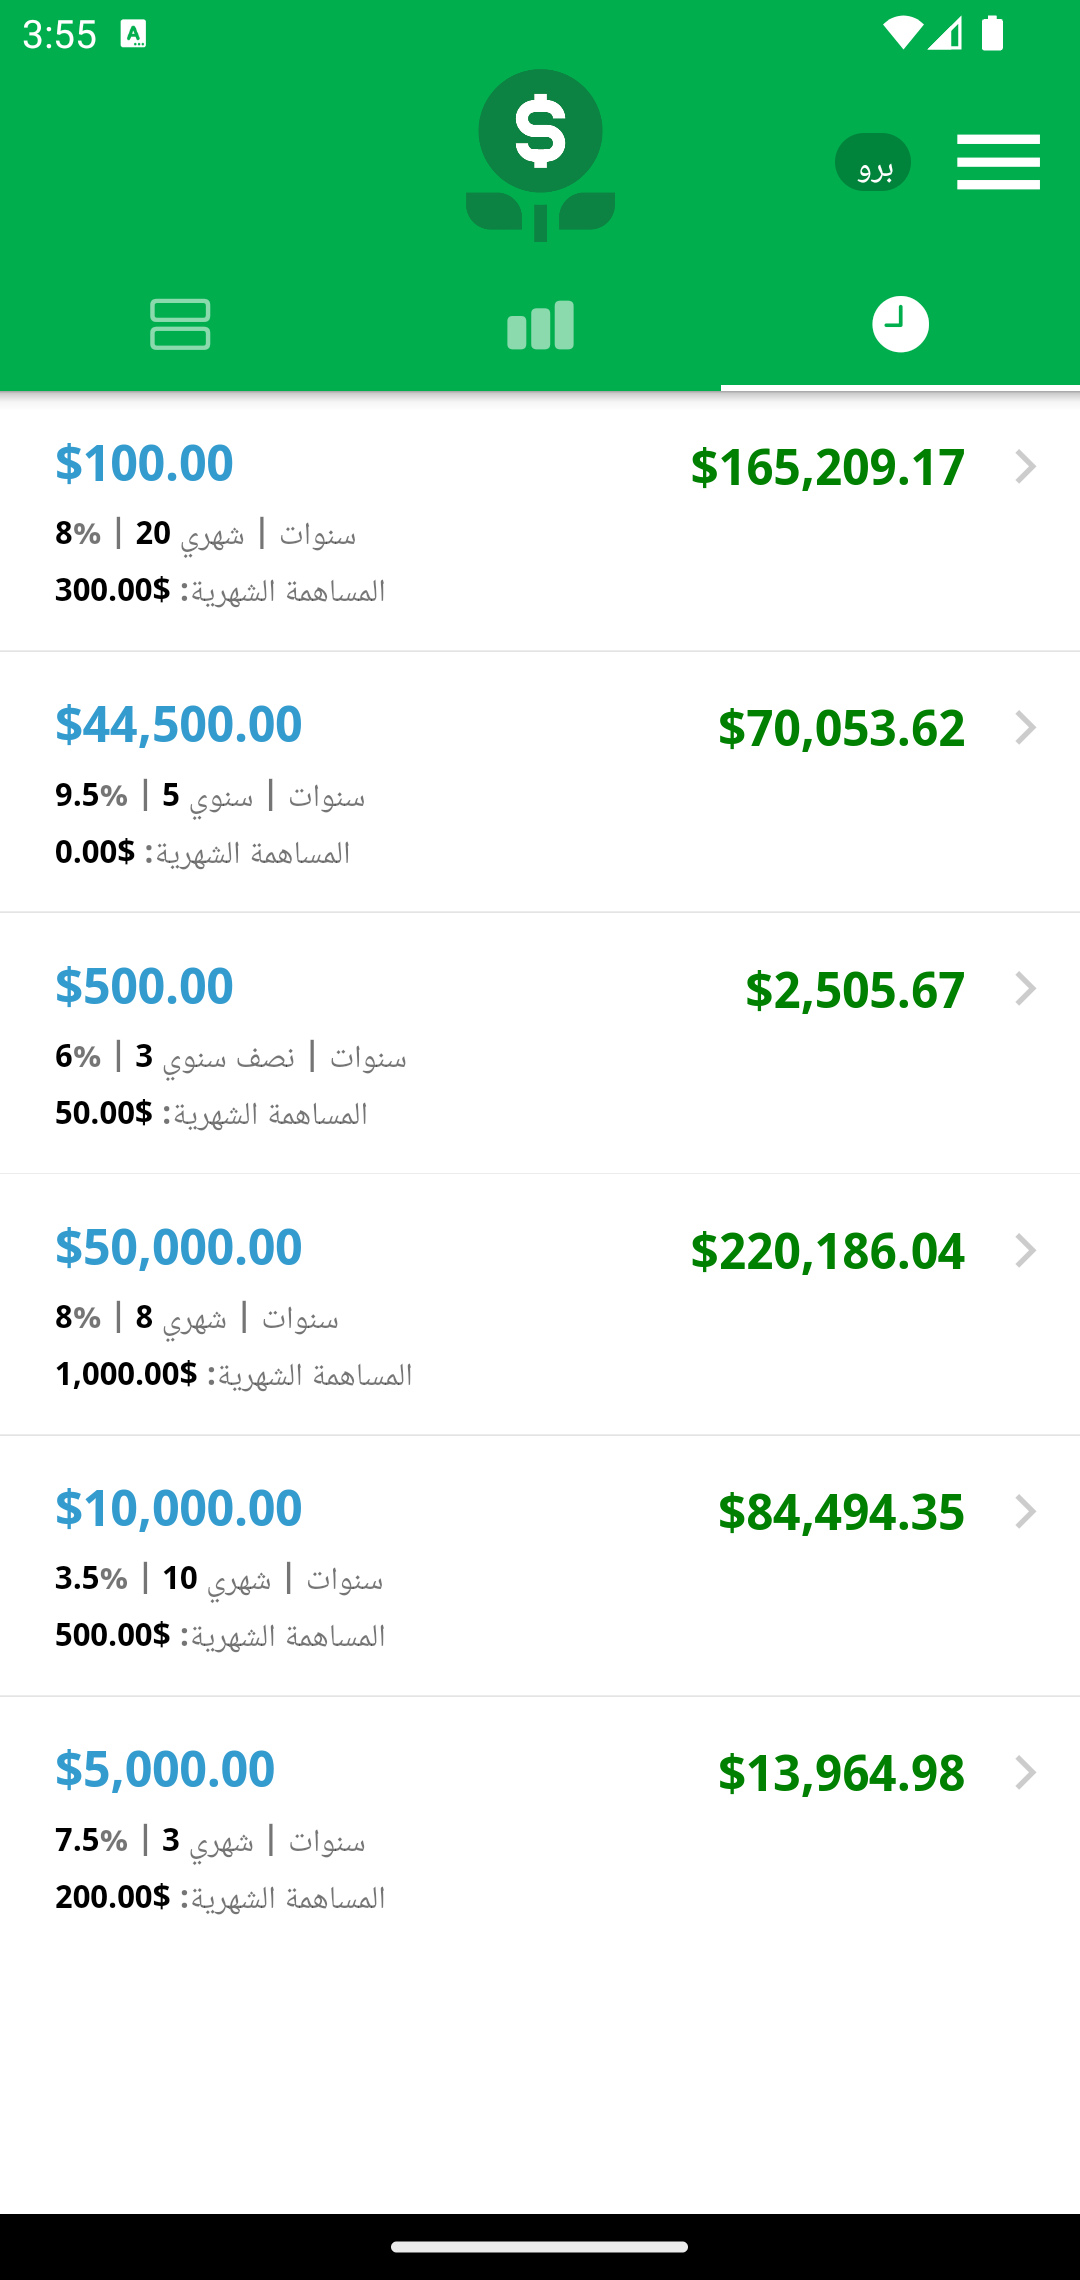
Task: Open the hamburger menu
Action: tap(998, 161)
